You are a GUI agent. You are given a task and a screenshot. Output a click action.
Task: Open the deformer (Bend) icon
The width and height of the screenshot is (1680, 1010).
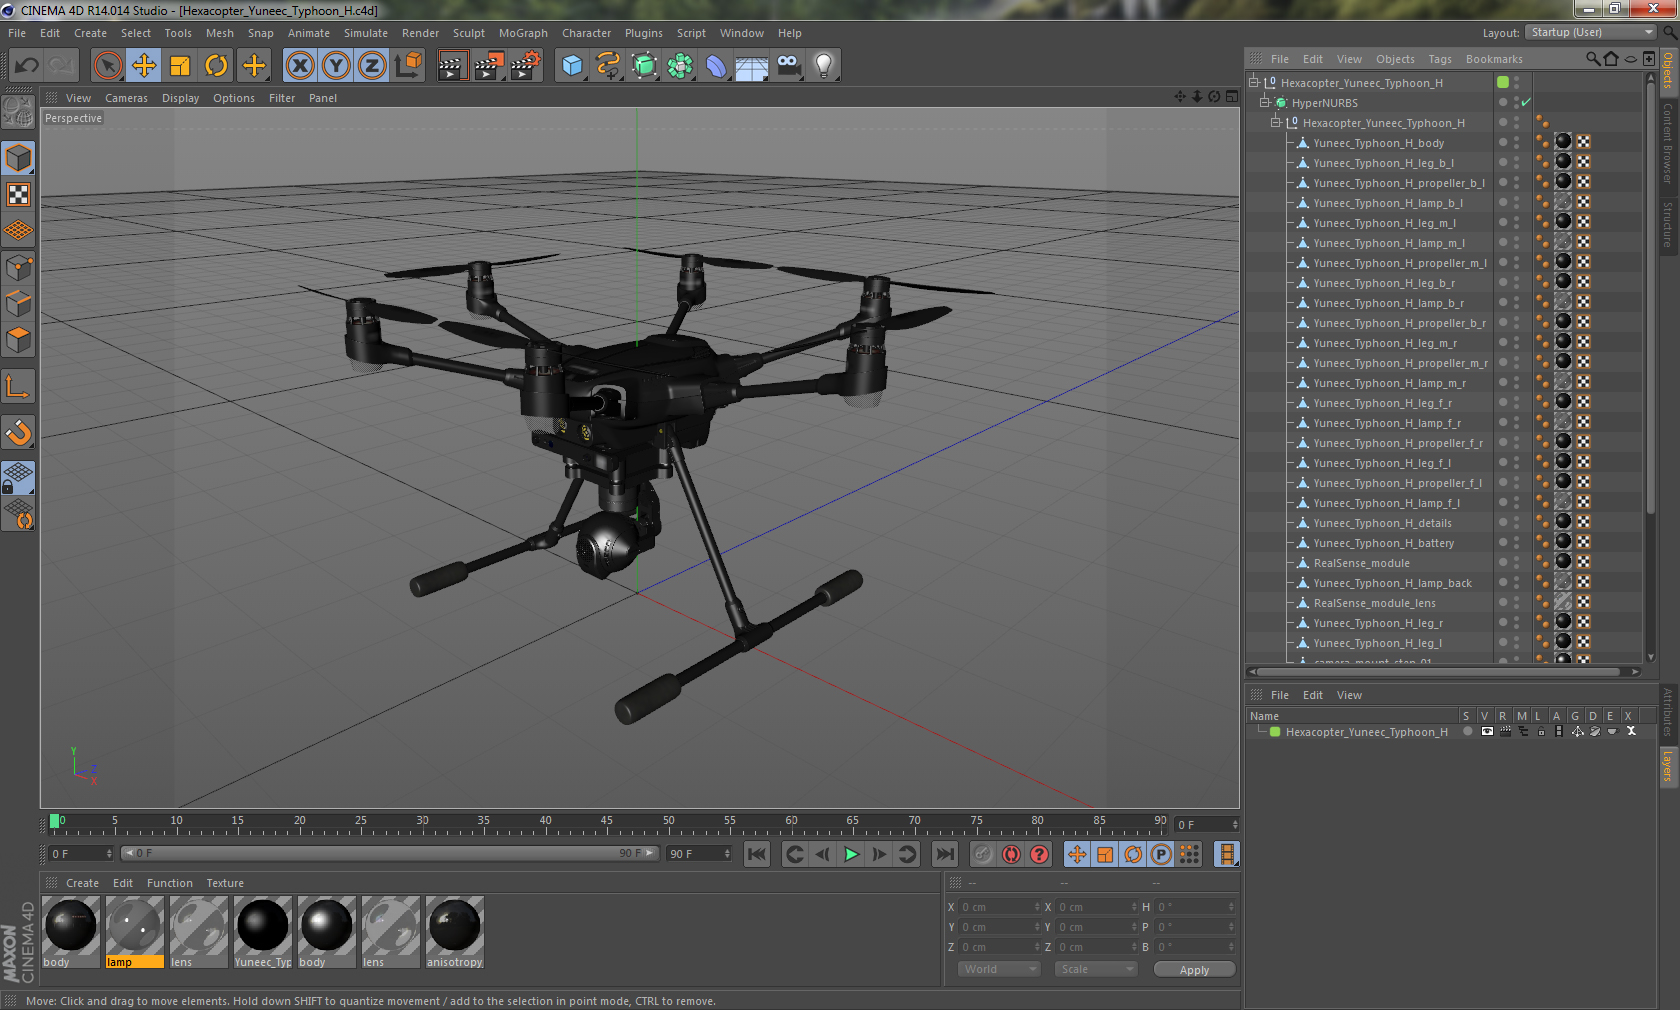(x=716, y=66)
